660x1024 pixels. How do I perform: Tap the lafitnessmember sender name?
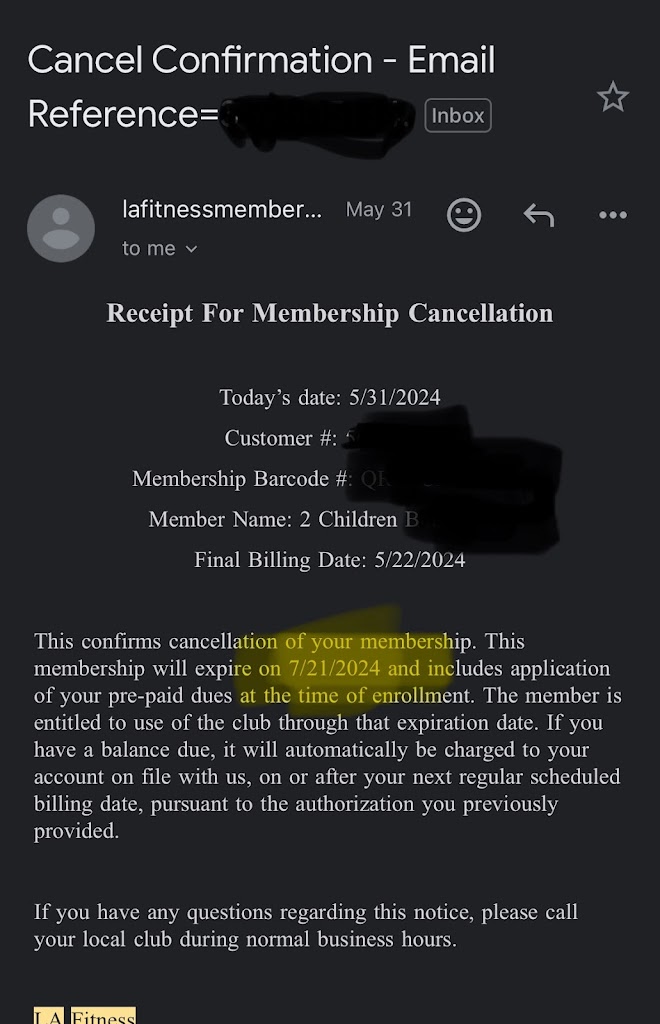[x=221, y=210]
